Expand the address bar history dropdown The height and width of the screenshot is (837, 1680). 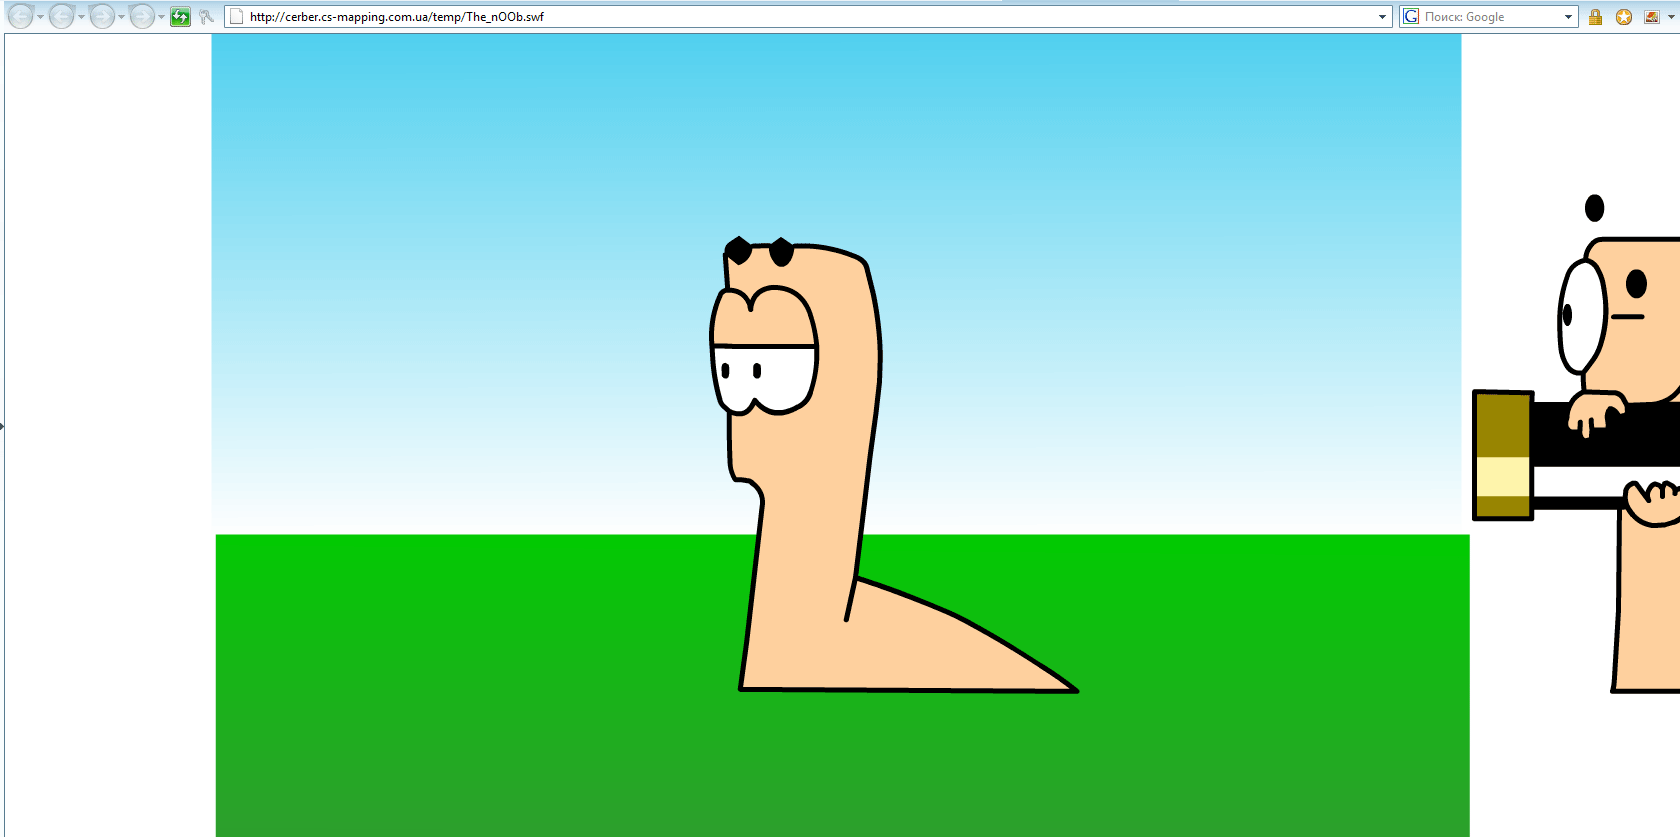pos(1382,17)
